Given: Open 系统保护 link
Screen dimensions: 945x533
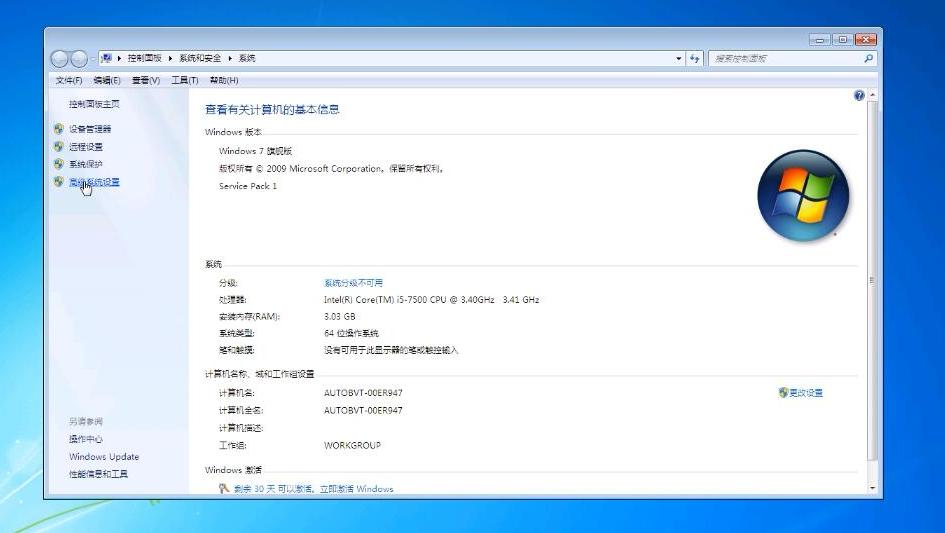Looking at the screenshot, I should 86,164.
